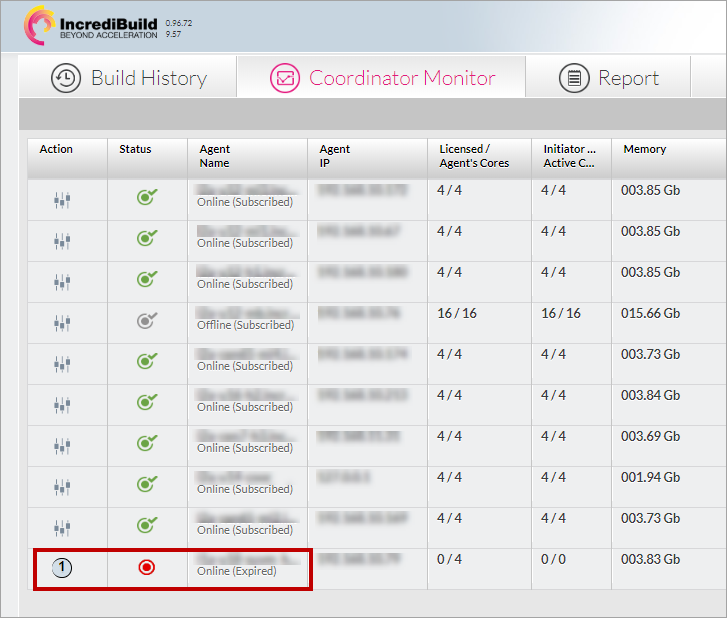Select the '003.69 Gb' memory value
Viewport: 727px width, 618px height.
click(x=650, y=436)
